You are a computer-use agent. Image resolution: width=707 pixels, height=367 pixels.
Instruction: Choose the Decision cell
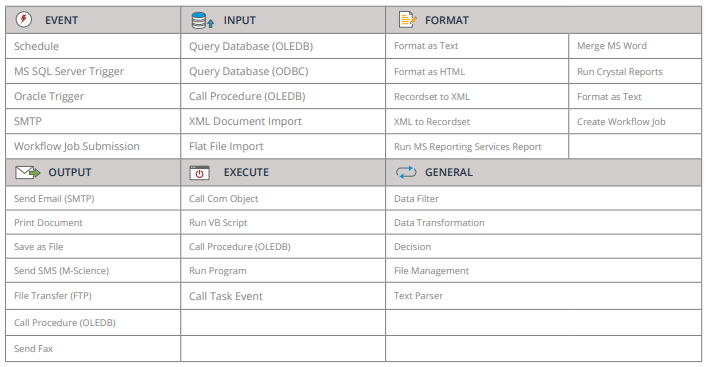[544, 247]
